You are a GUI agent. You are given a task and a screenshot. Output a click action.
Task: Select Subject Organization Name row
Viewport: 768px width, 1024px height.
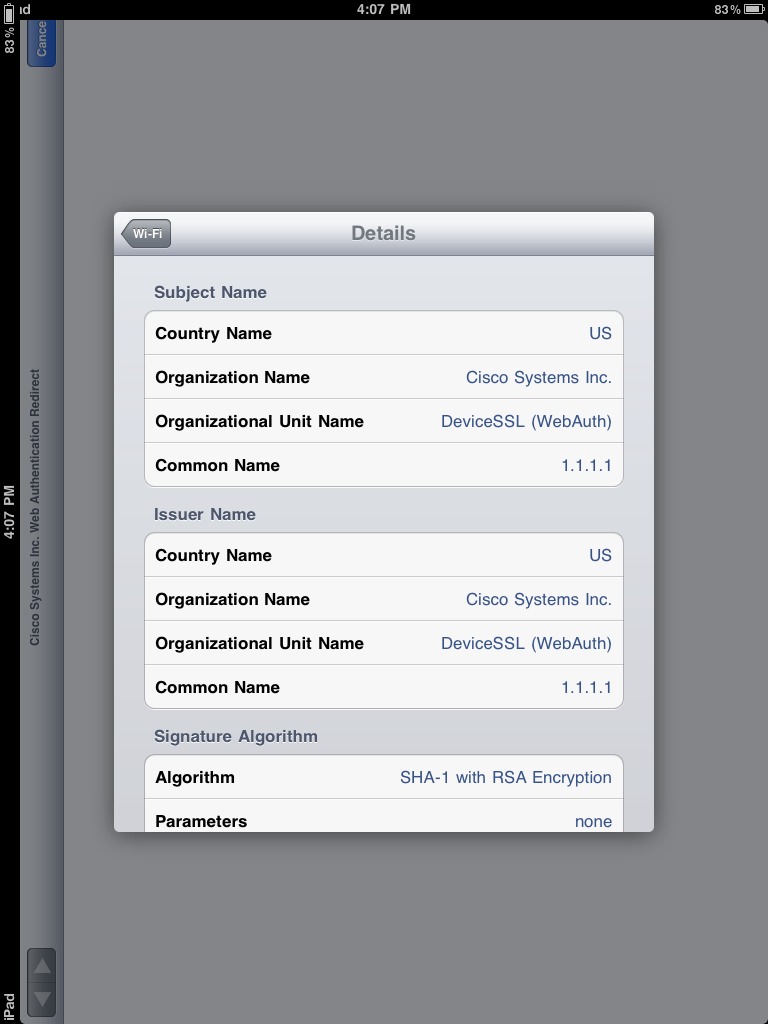click(384, 377)
